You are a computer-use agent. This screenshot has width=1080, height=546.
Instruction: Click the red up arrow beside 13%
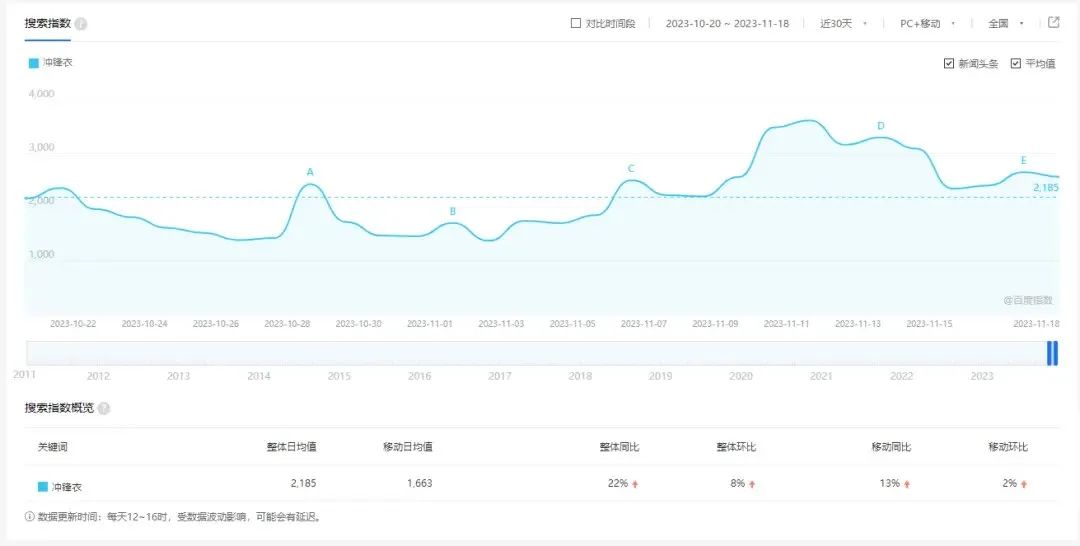[907, 484]
